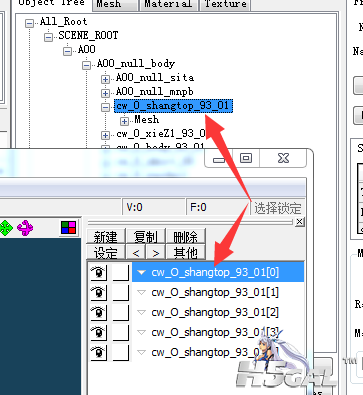The height and width of the screenshot is (395, 363).
Task: Click the green four-arrow move icon
Action: (x=5, y=228)
